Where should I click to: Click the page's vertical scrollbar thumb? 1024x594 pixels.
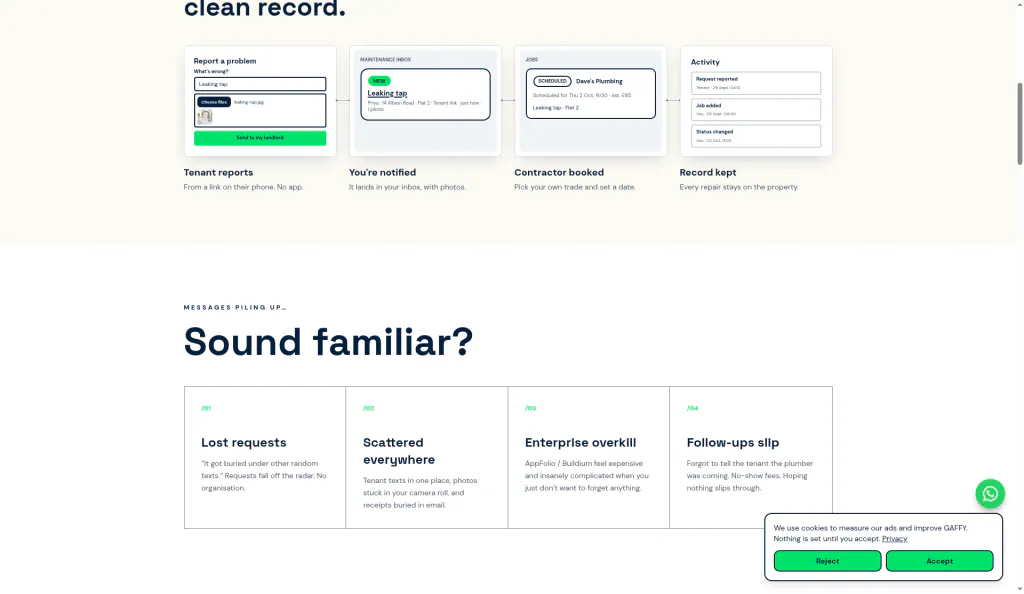click(1019, 124)
